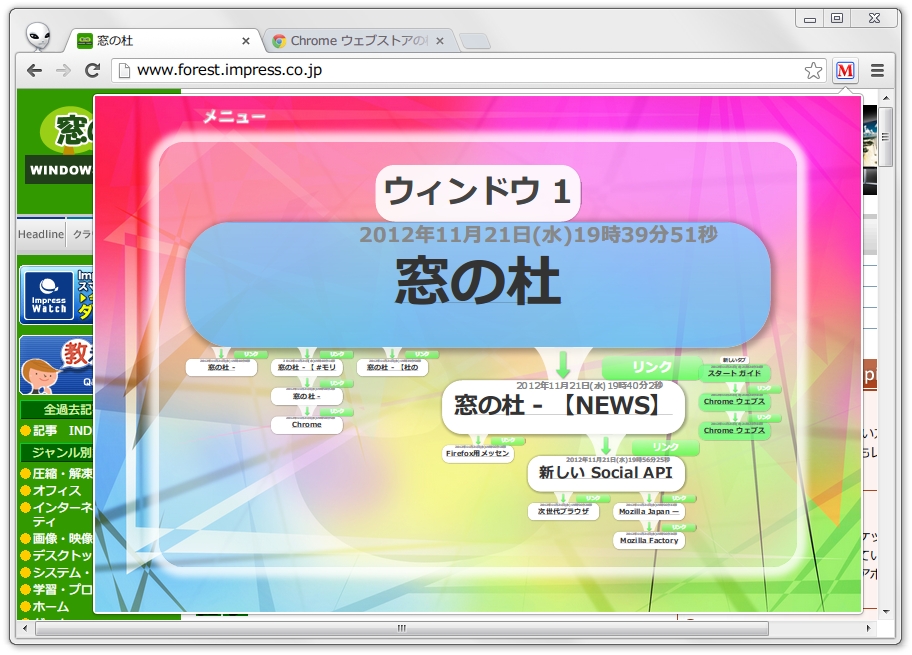This screenshot has width=912, height=655.
Task: Open the メニュー item on the mindmap overlay
Action: [x=232, y=116]
